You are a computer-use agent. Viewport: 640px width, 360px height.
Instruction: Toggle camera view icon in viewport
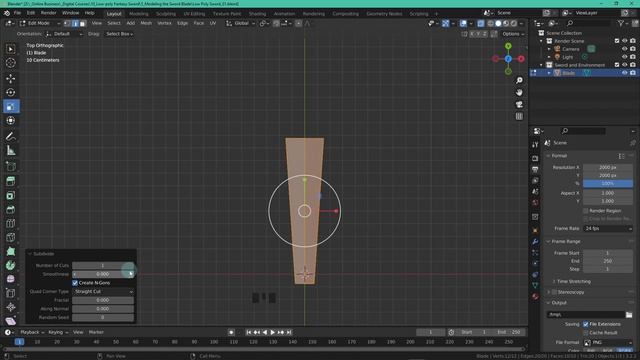point(519,104)
